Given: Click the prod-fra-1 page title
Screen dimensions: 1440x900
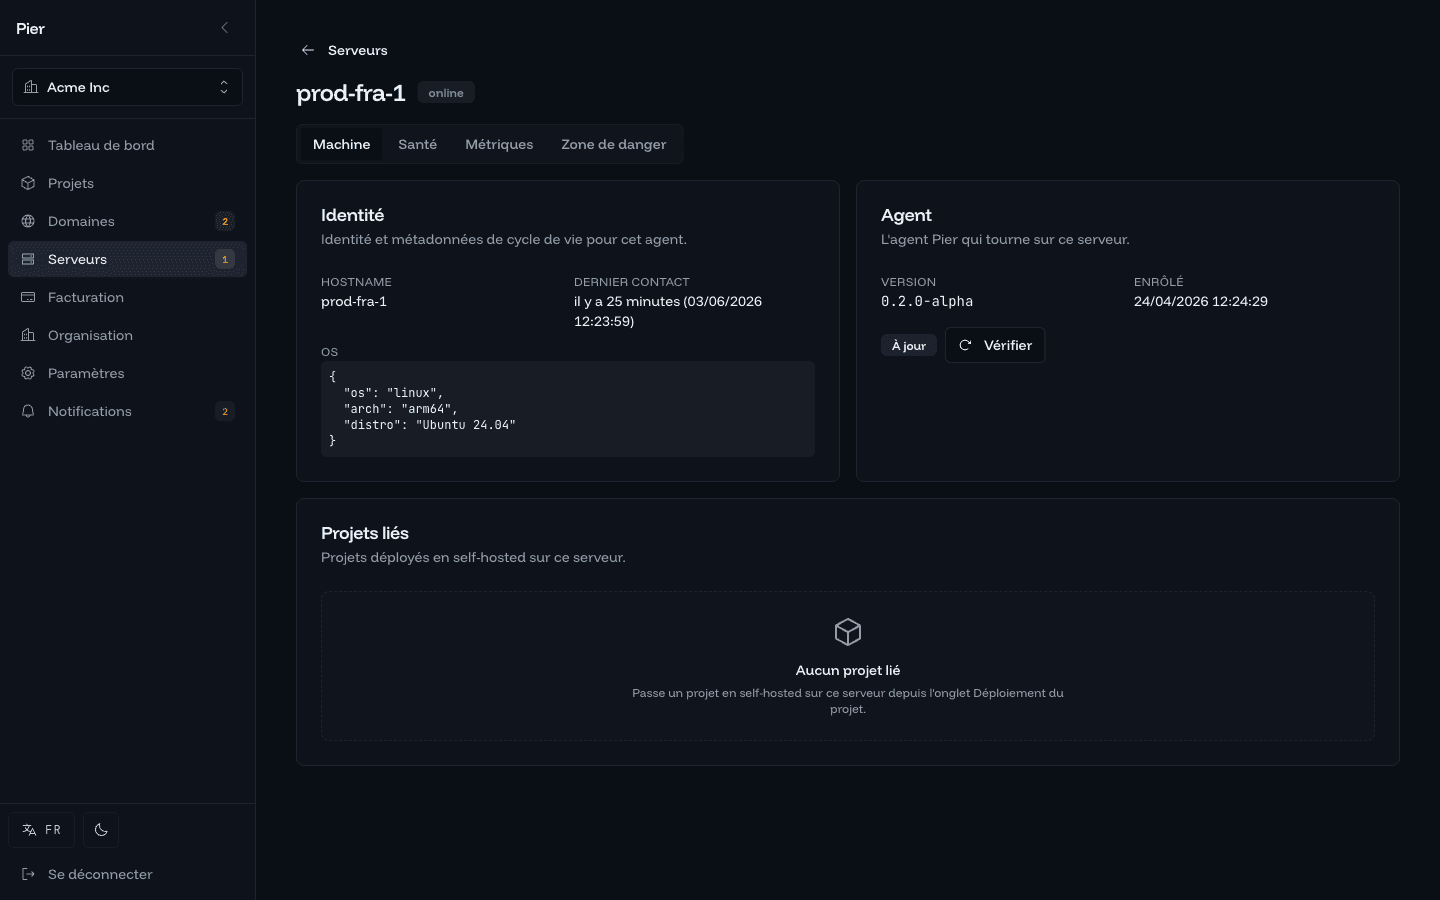Looking at the screenshot, I should [x=351, y=93].
